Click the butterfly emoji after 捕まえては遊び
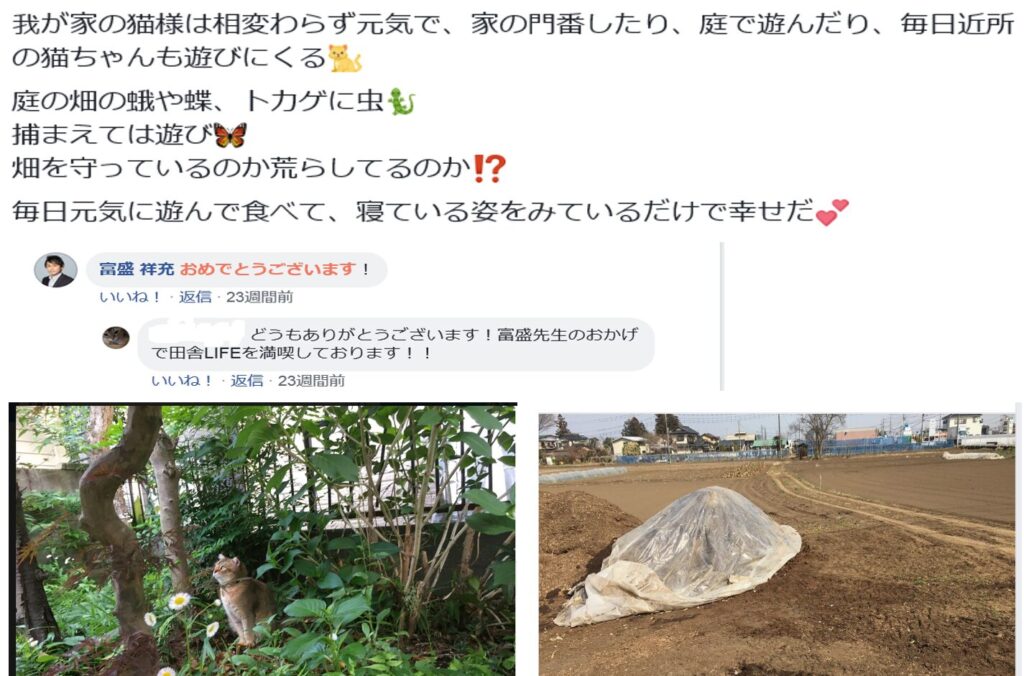Image resolution: width=1024 pixels, height=676 pixels. [231, 135]
